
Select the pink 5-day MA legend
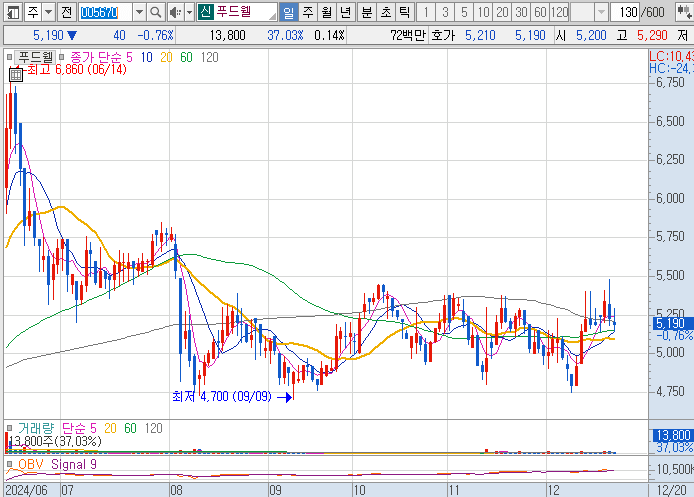129,57
